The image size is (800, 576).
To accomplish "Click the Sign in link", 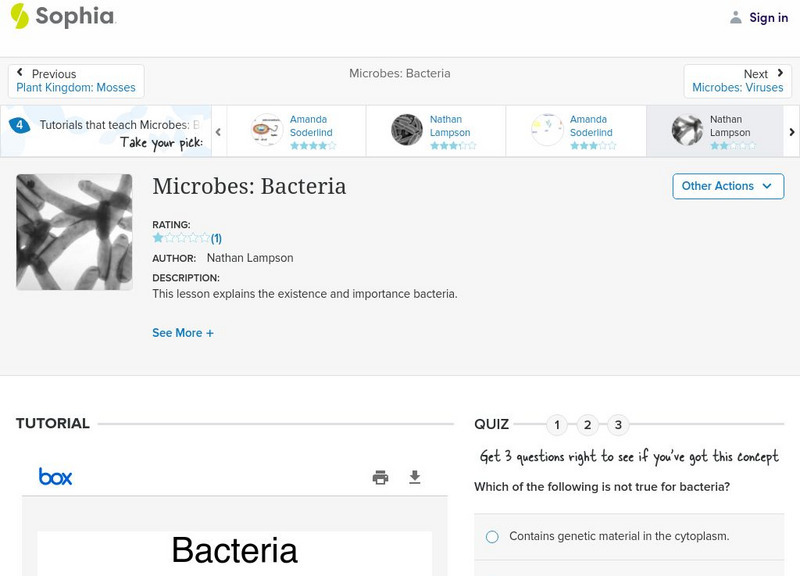I will point(768,17).
